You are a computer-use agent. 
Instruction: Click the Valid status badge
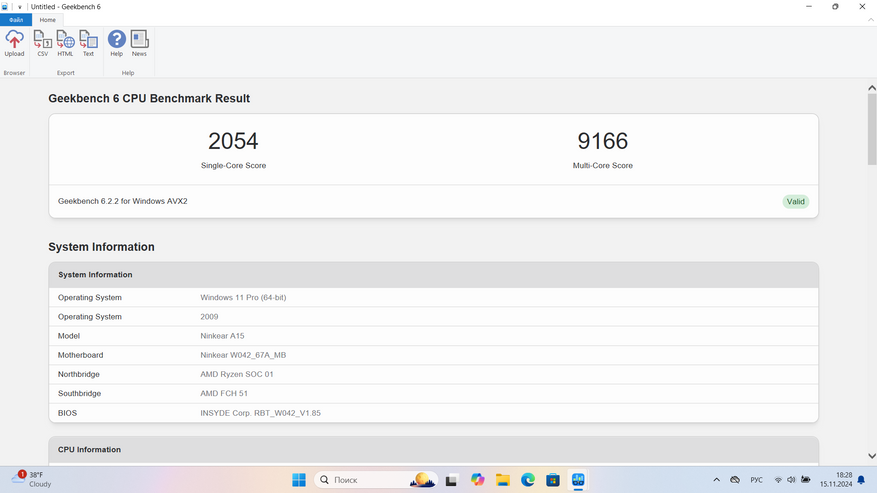click(x=795, y=201)
